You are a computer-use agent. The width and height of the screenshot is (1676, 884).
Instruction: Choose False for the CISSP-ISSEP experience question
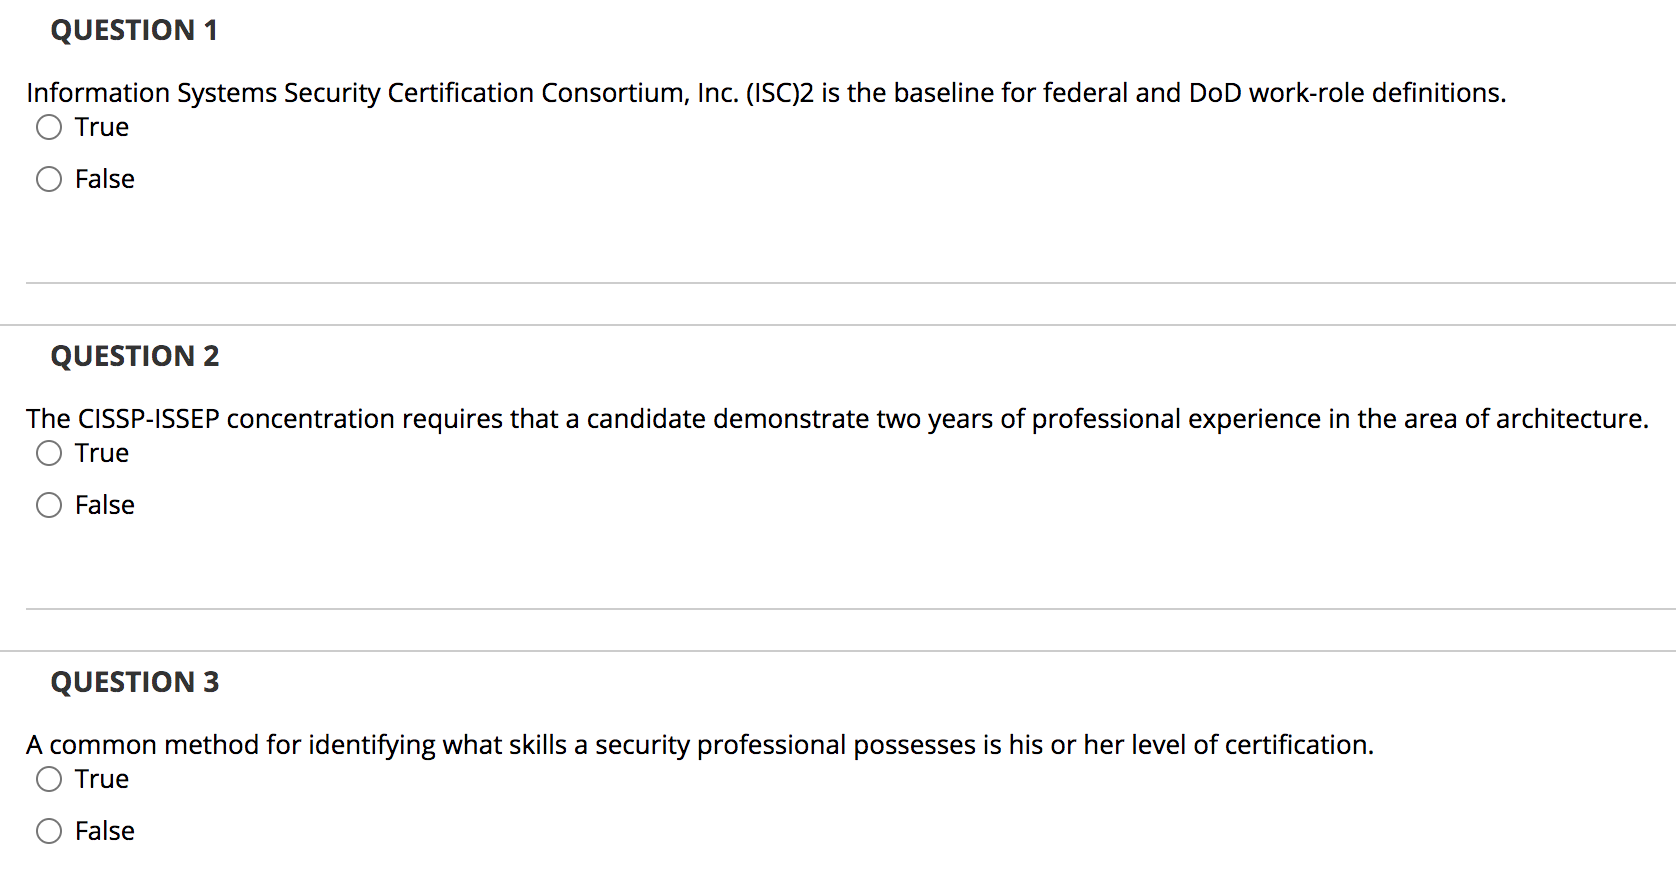48,505
